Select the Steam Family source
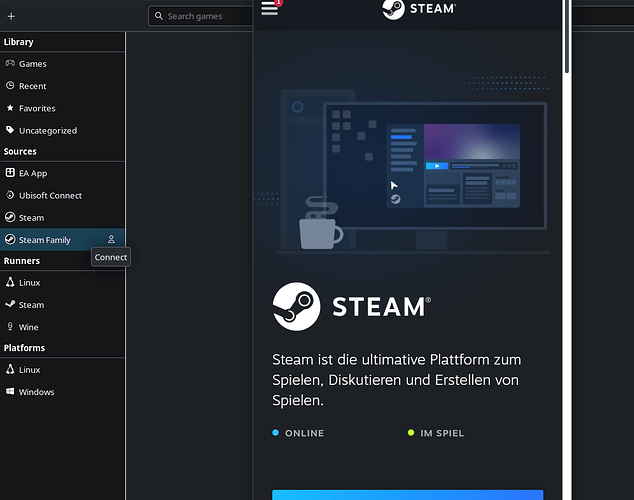634x500 pixels. 62,240
